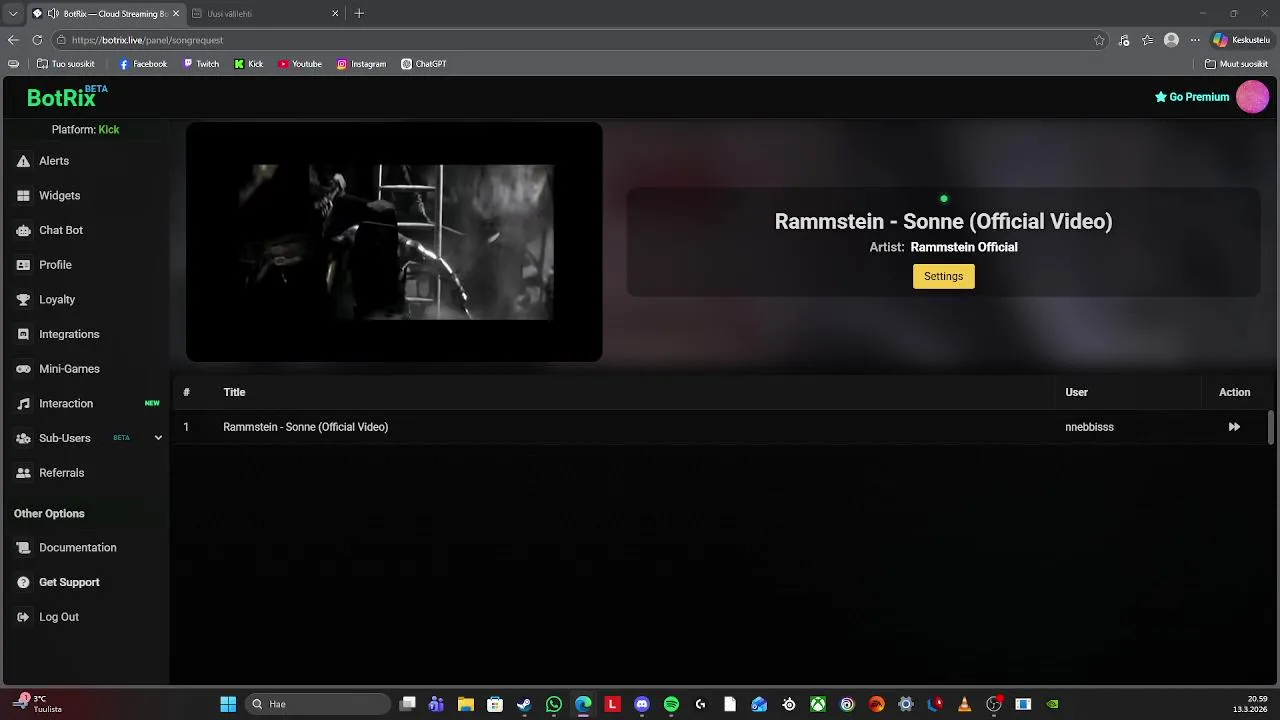The image size is (1280, 720).
Task: Open the Xbox app from taskbar
Action: point(818,704)
